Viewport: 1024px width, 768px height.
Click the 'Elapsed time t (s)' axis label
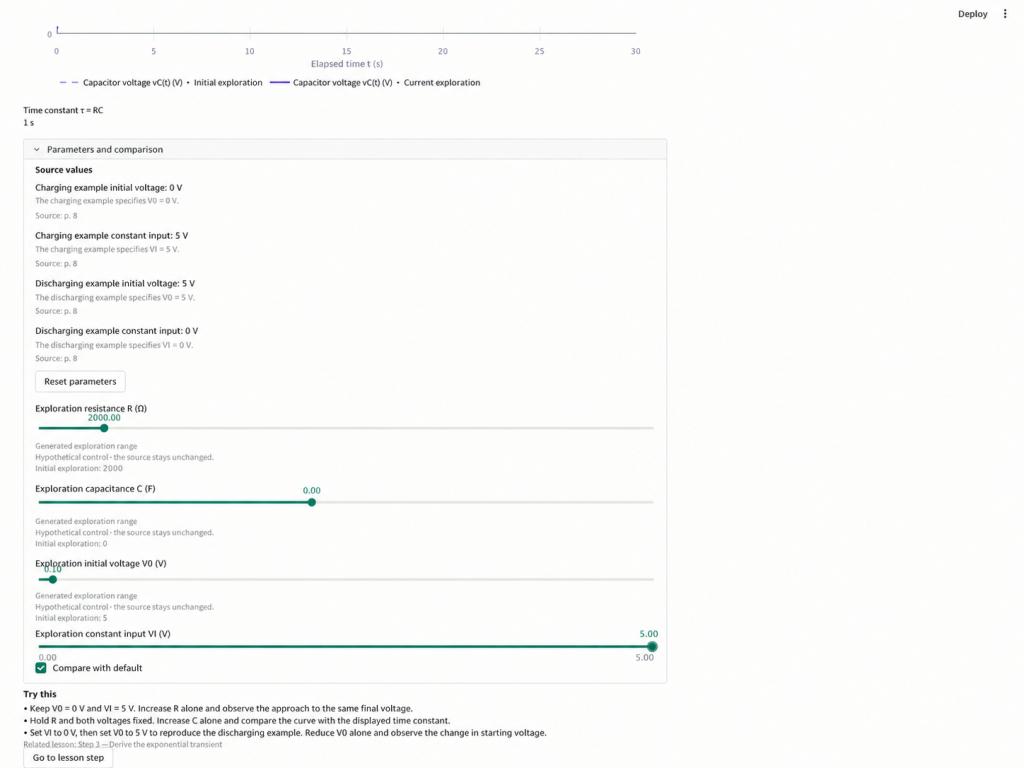(x=347, y=64)
